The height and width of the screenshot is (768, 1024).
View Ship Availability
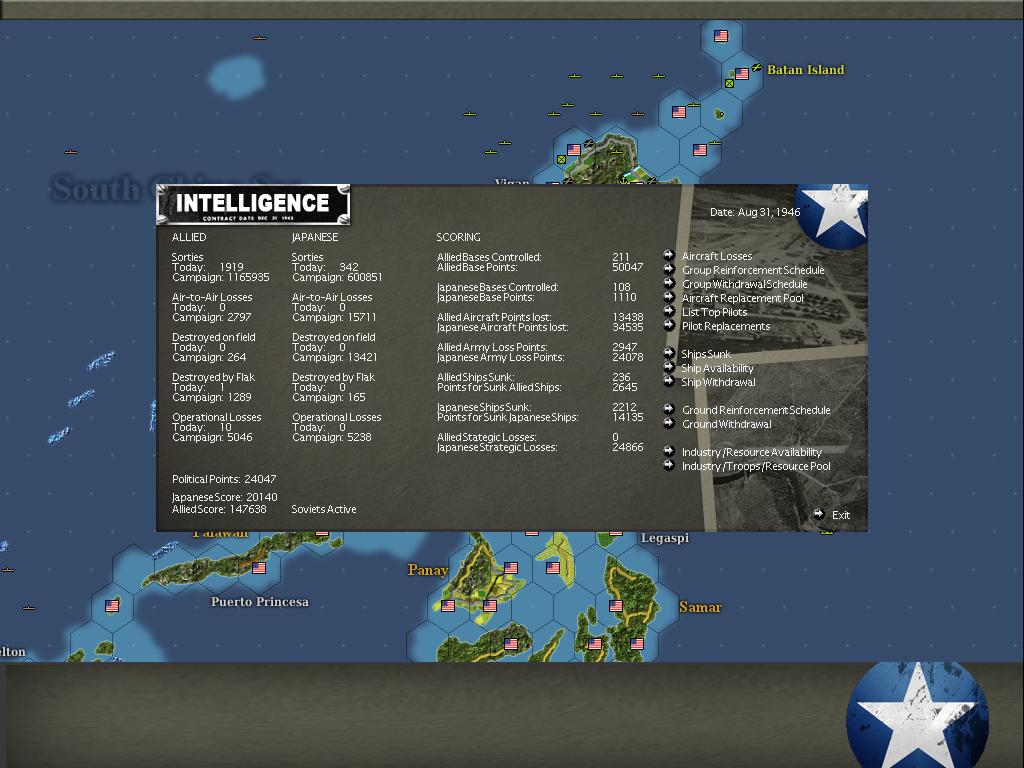pyautogui.click(x=718, y=368)
